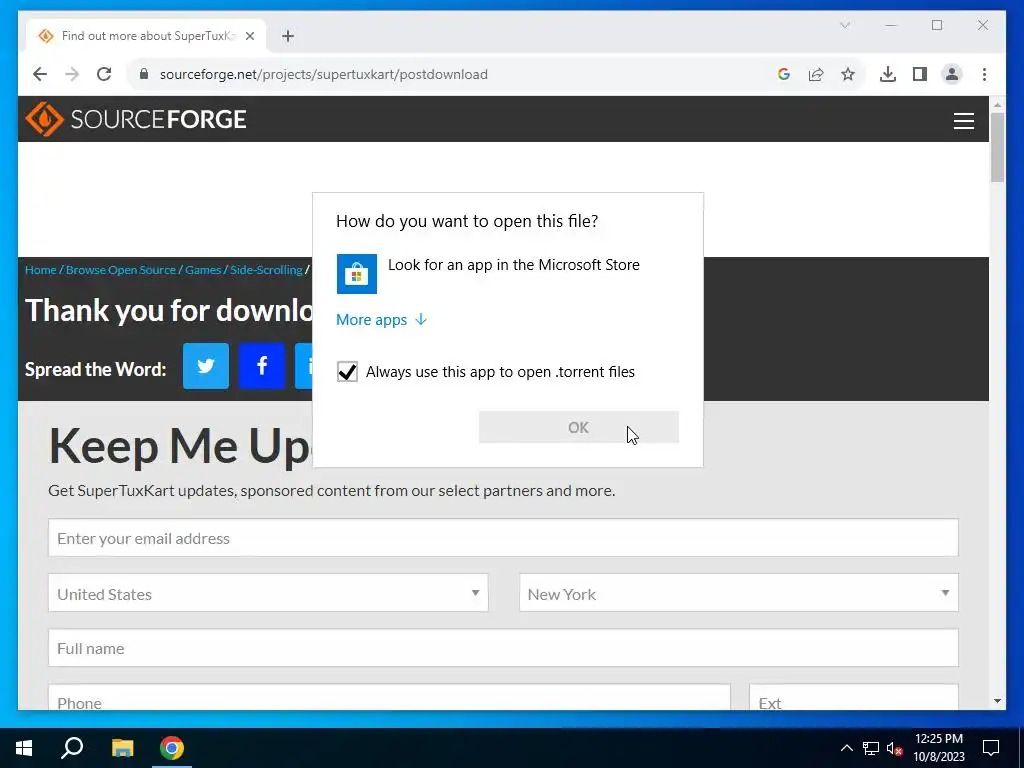This screenshot has width=1024, height=768.
Task: Click the Full name field
Action: (503, 648)
